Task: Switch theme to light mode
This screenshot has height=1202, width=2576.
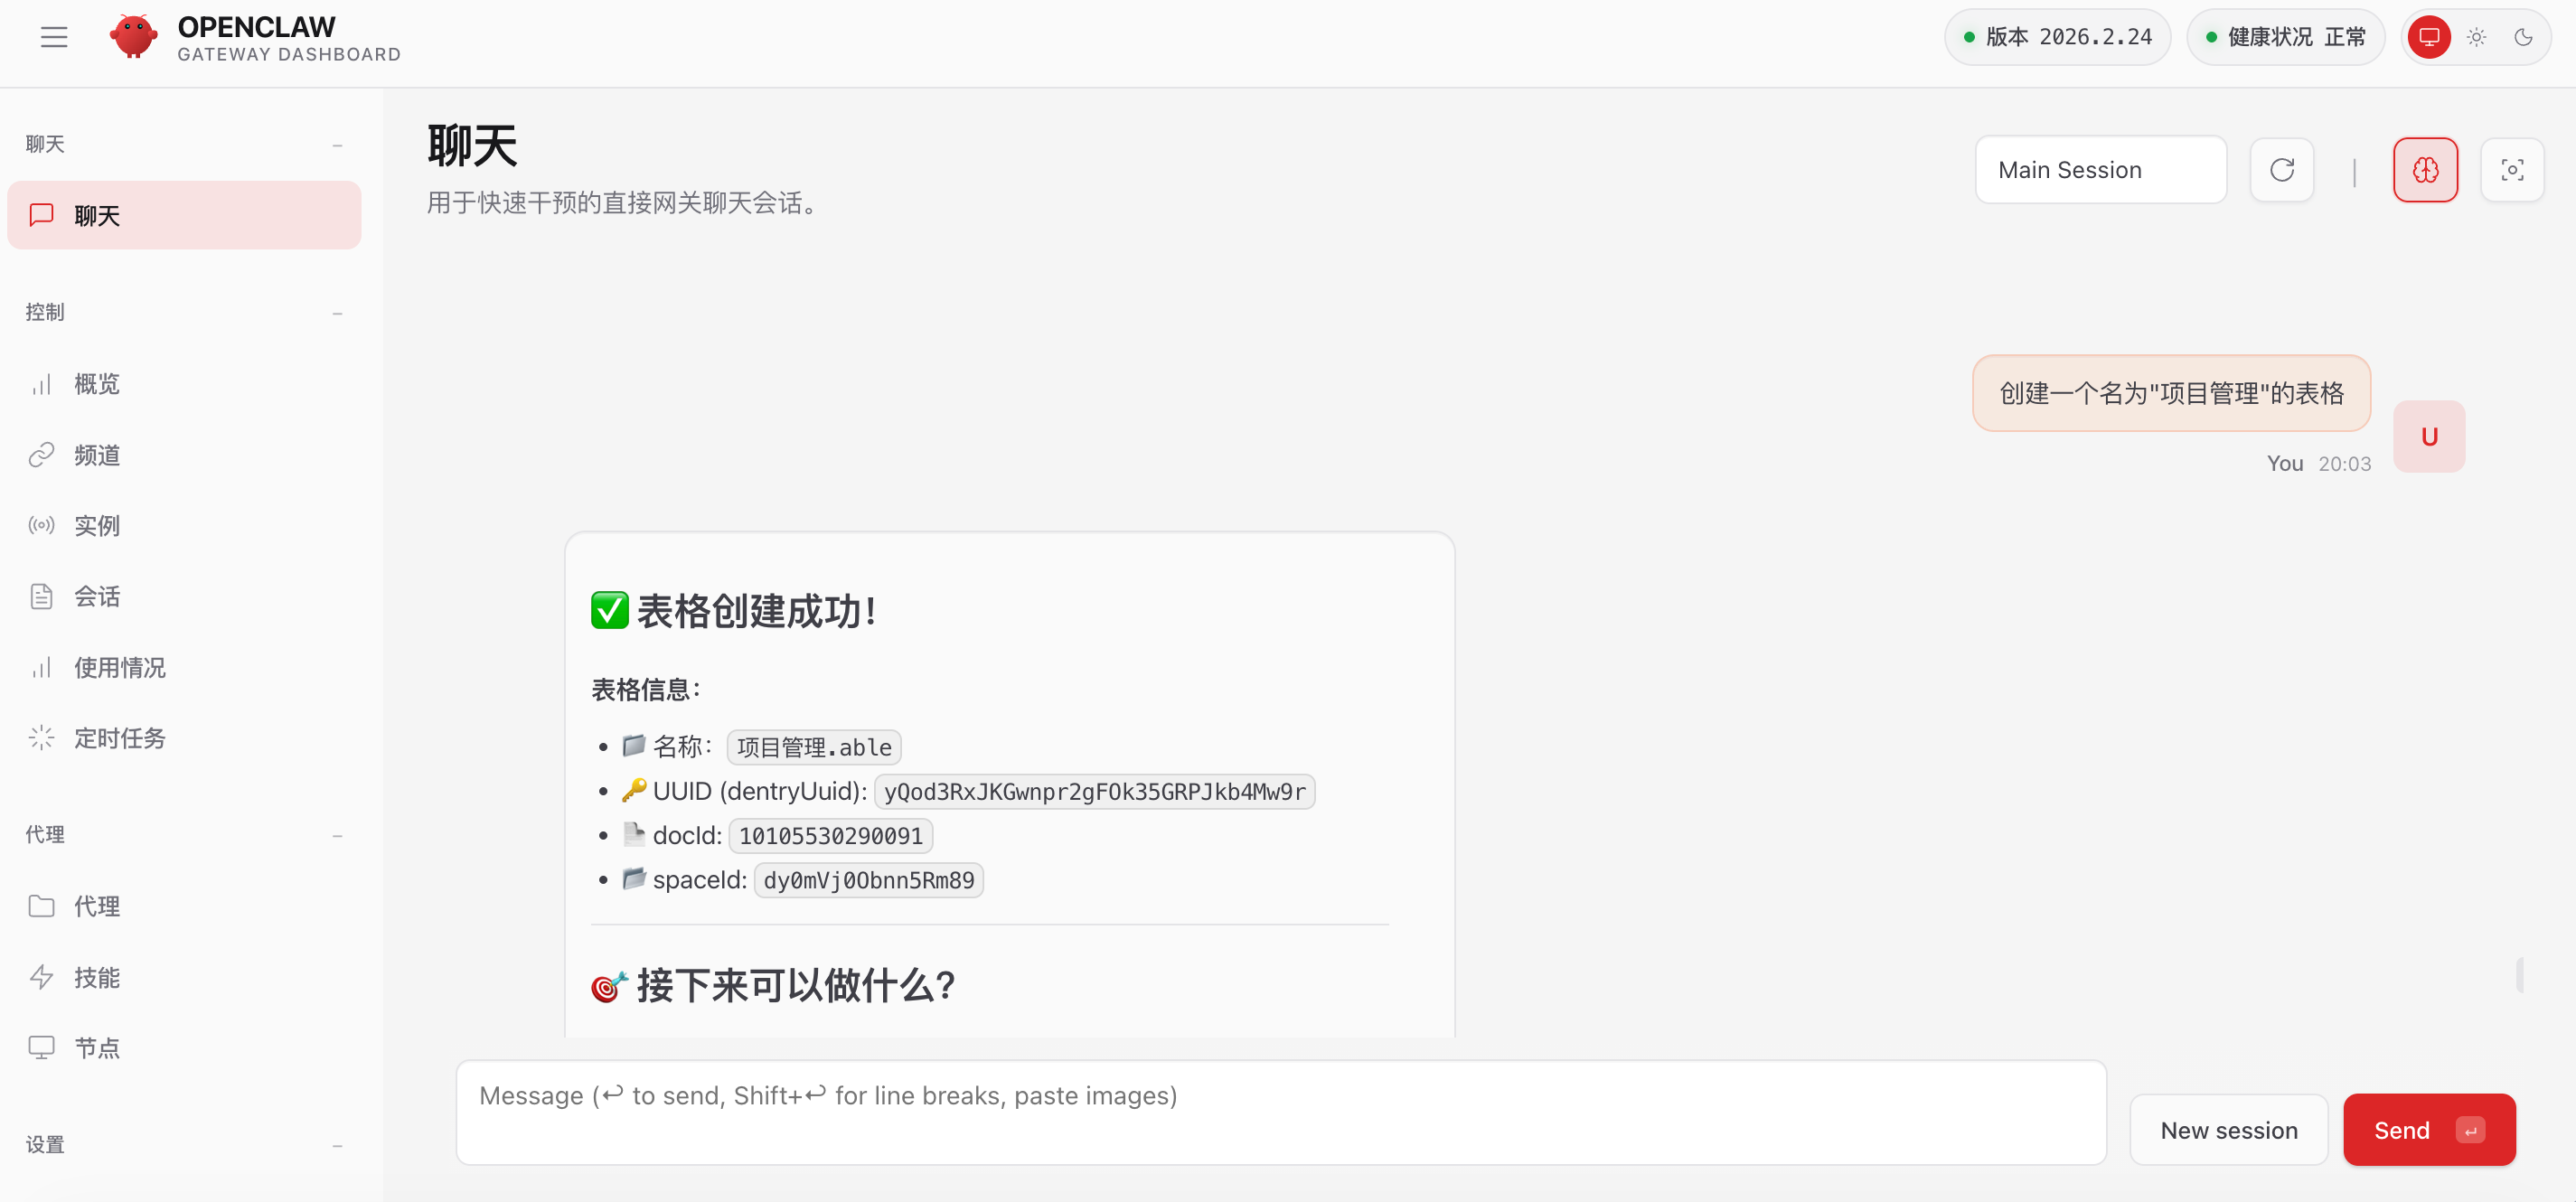Action: point(2476,37)
